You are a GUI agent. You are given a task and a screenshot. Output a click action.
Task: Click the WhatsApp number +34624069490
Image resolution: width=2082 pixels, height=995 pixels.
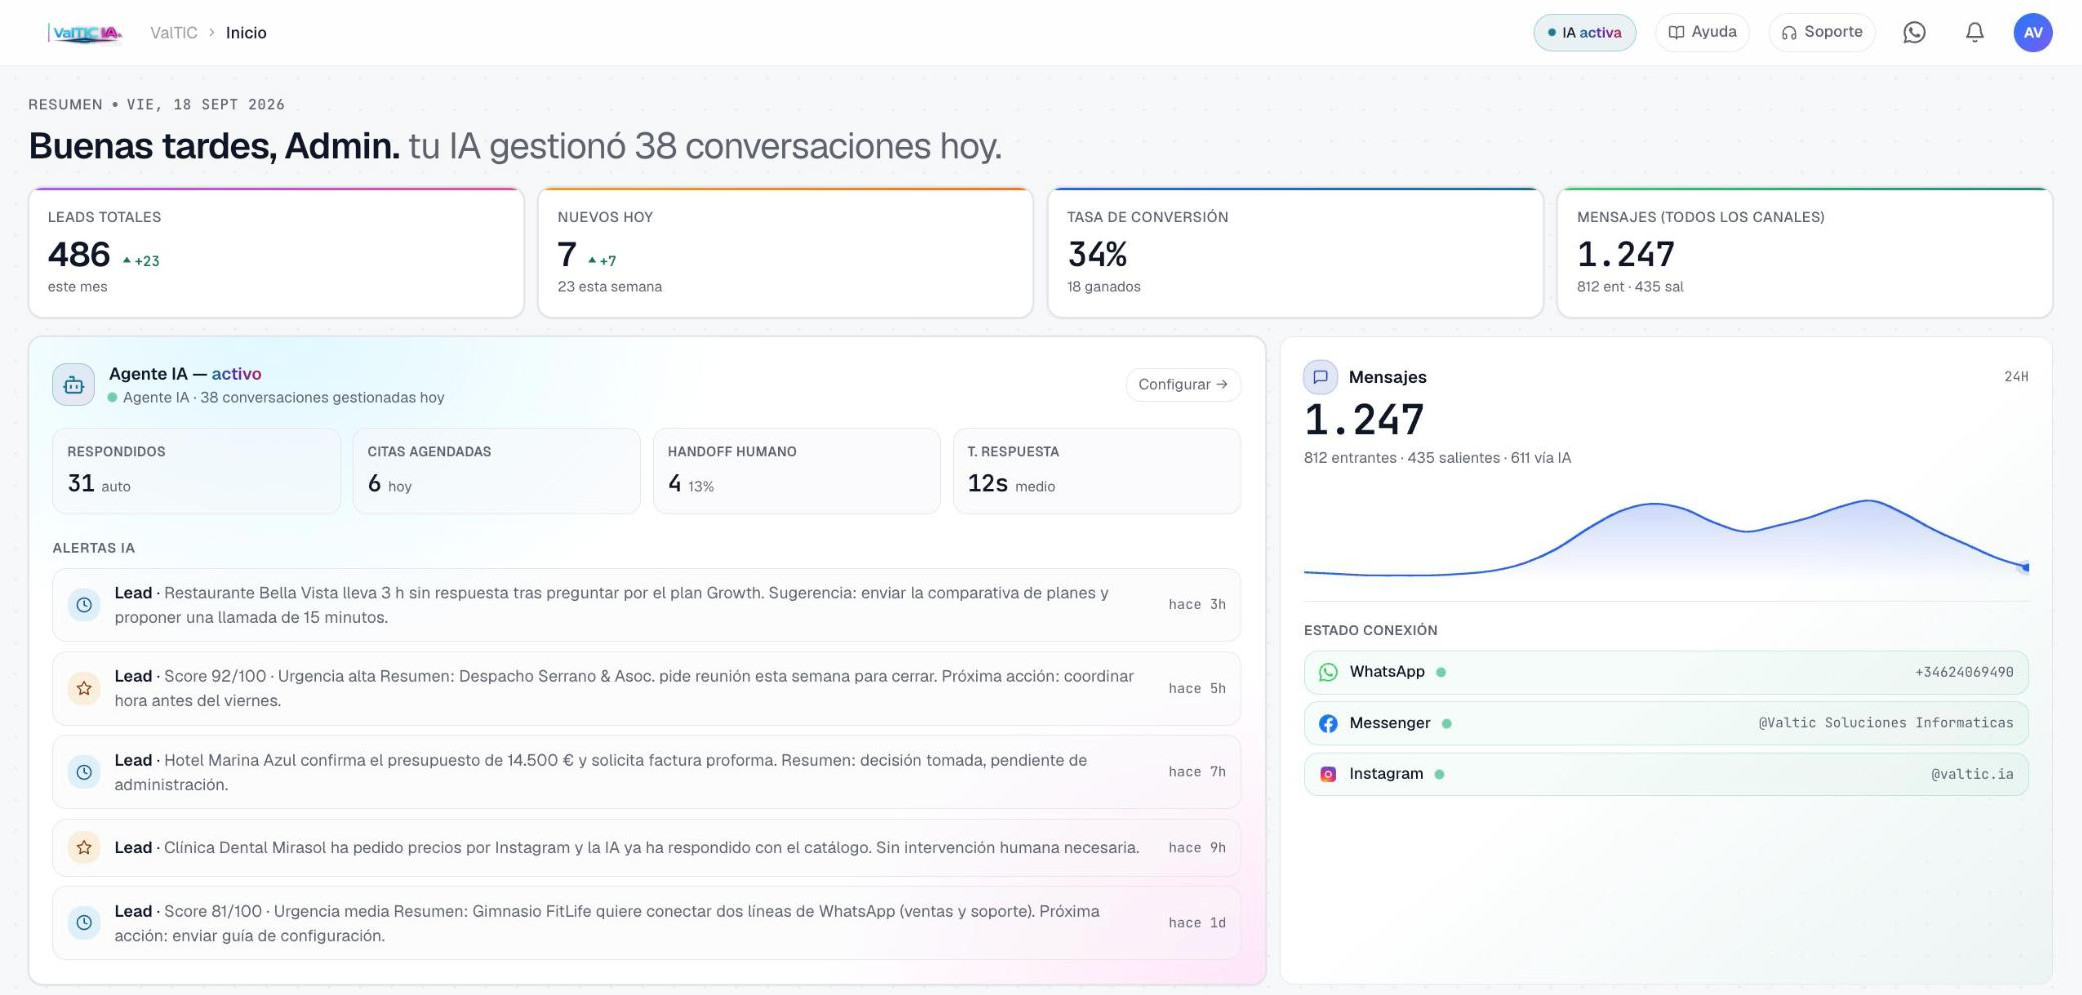pos(1964,672)
